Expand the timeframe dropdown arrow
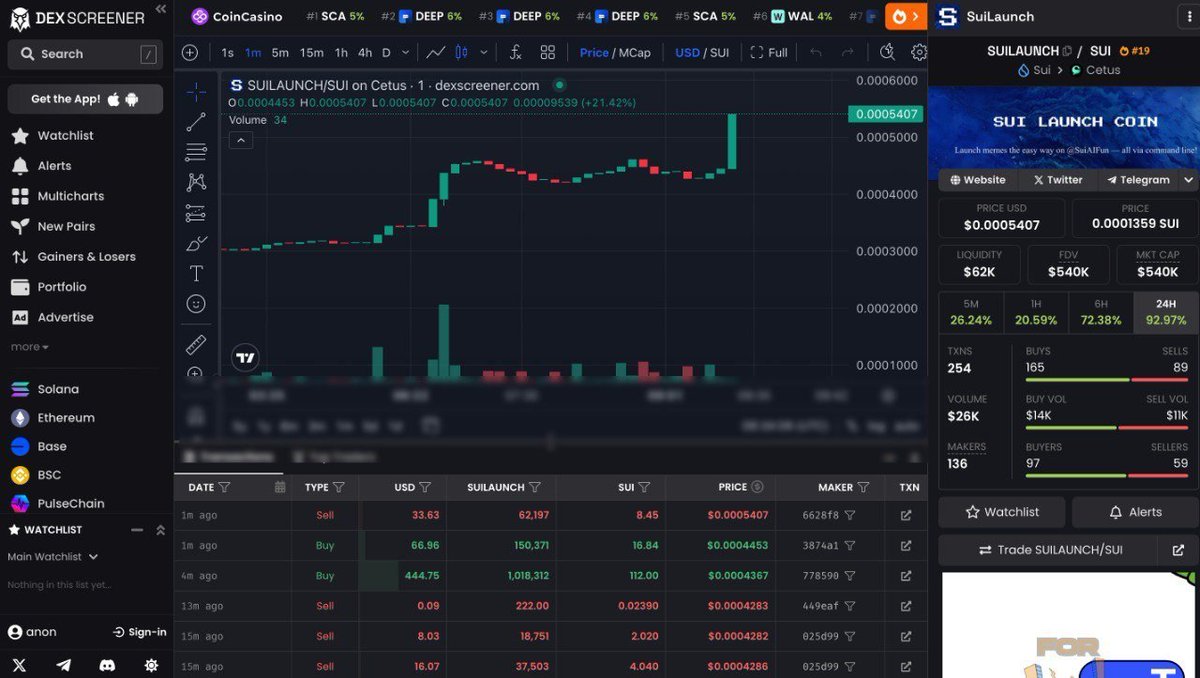The height and width of the screenshot is (678, 1200). coord(405,53)
